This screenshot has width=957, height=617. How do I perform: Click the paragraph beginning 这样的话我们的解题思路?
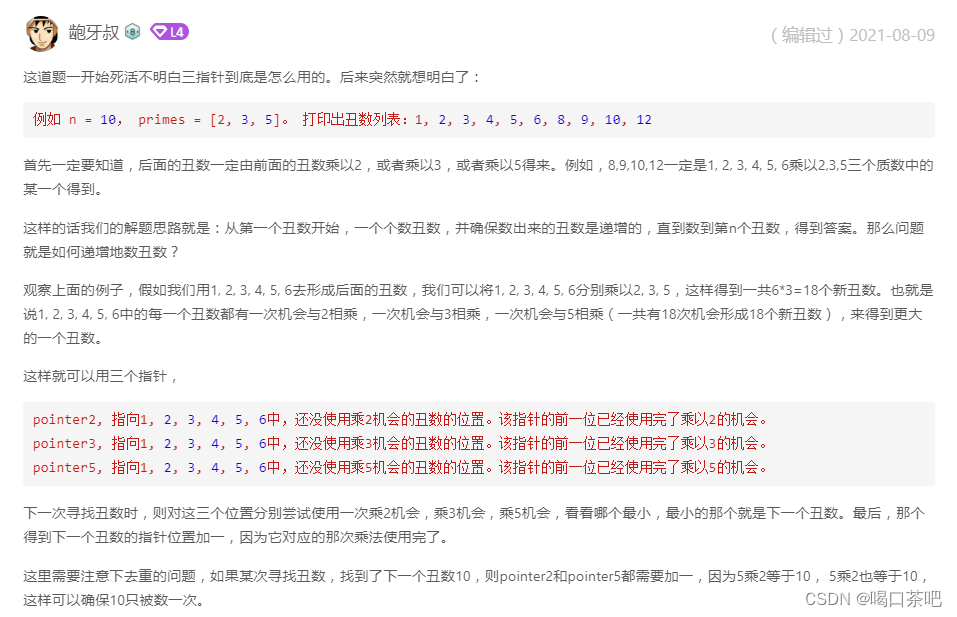coord(474,240)
